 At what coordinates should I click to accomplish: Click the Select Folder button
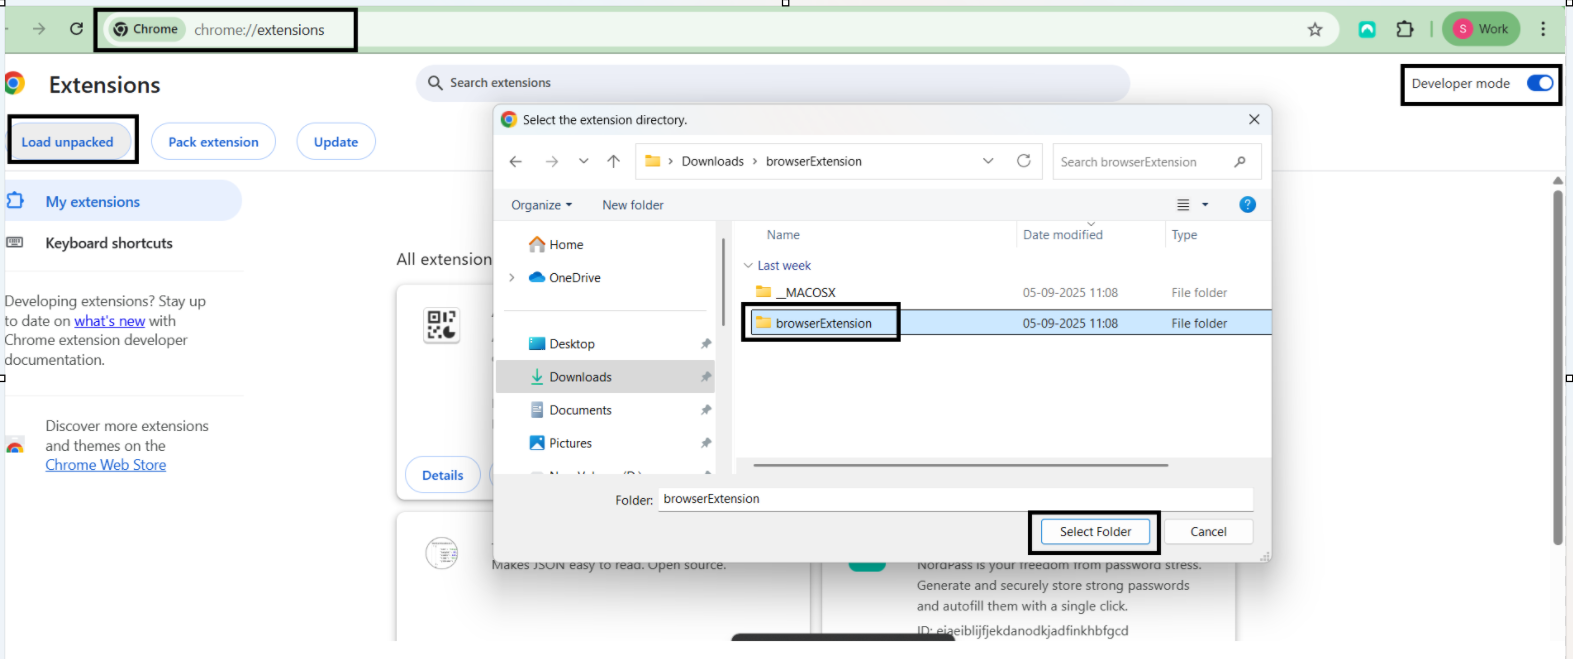[1095, 532]
